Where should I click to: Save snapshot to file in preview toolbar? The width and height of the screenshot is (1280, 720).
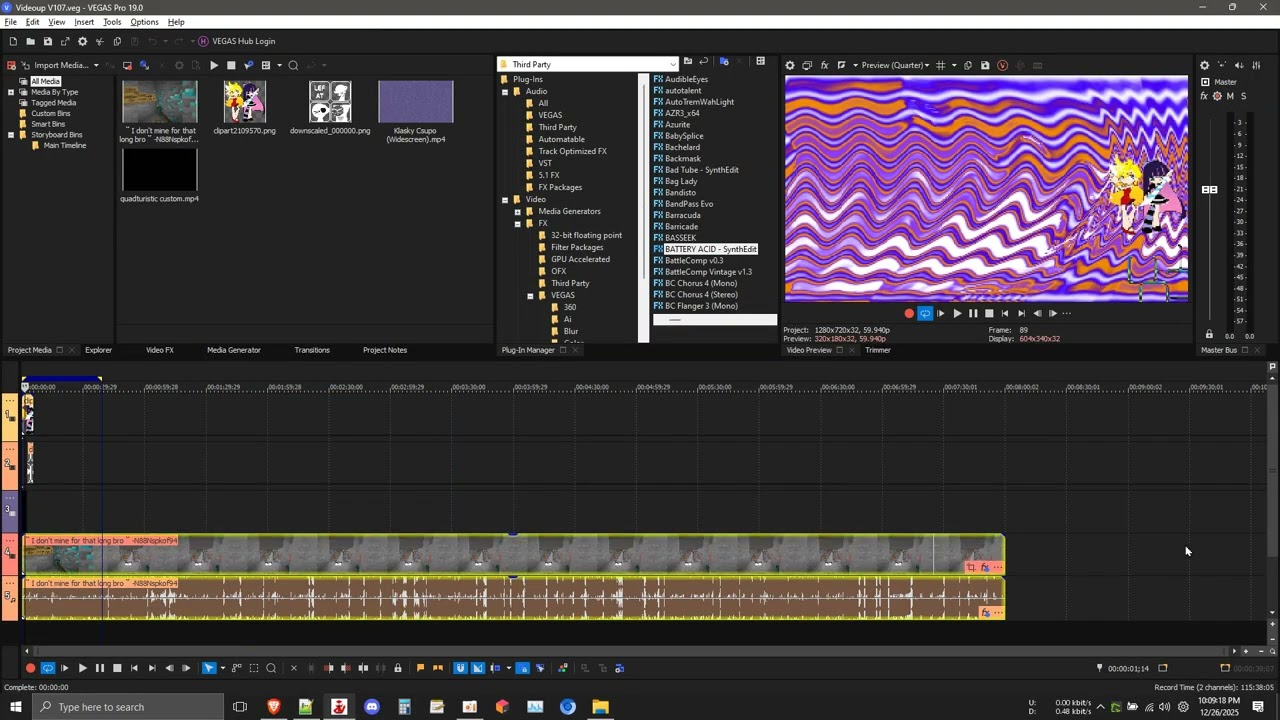click(985, 65)
